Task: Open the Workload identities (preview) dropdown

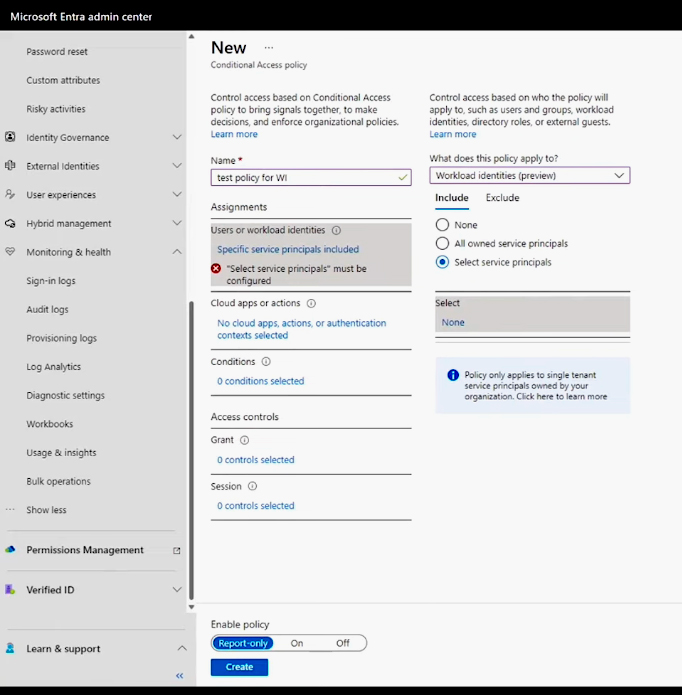Action: click(530, 176)
